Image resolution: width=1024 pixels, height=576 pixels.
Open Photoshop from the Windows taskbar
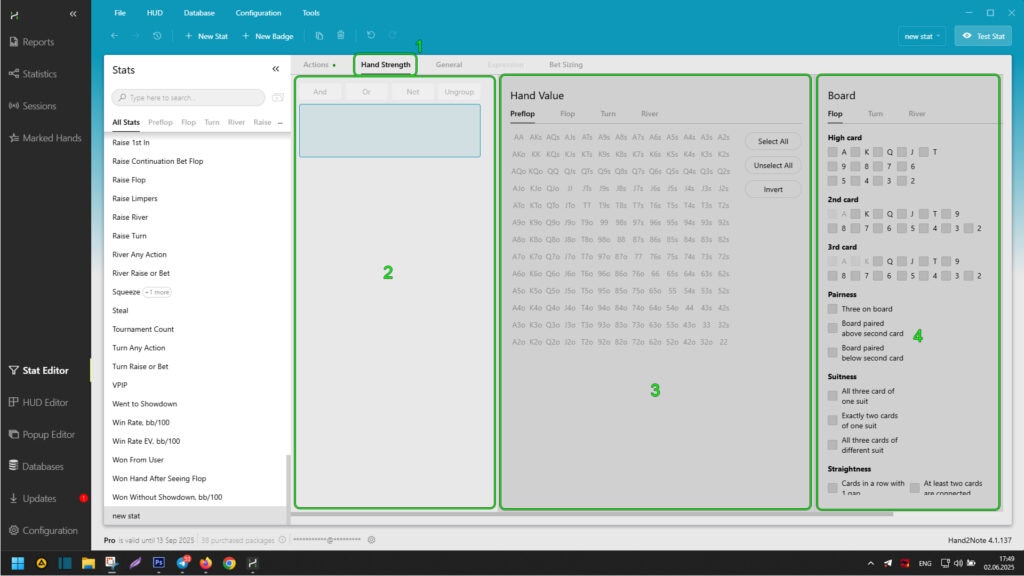click(x=158, y=563)
